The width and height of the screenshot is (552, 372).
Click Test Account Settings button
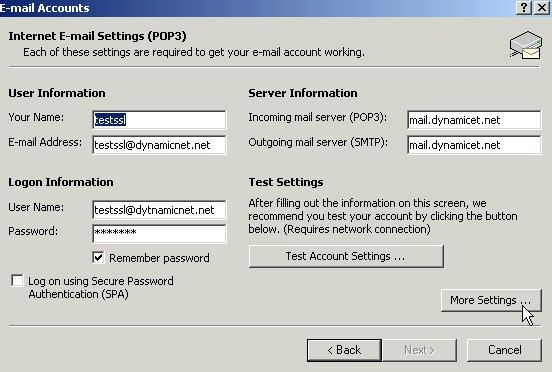click(x=346, y=256)
